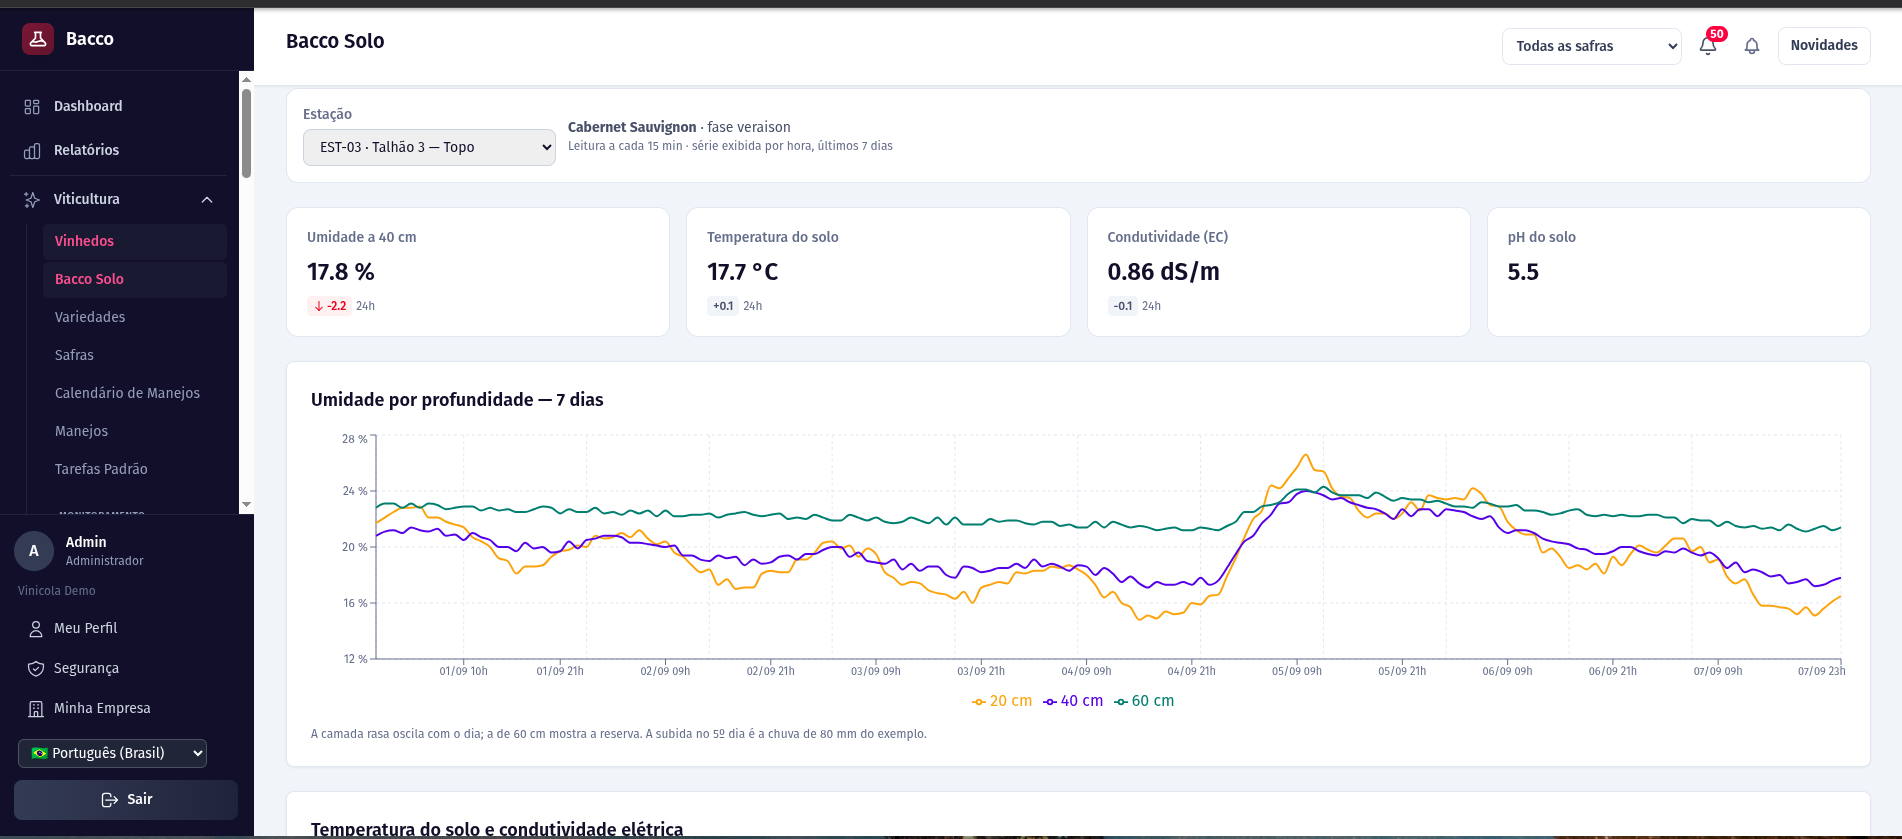Select Bacco Solo submenu item
This screenshot has height=839, width=1902.
click(x=134, y=280)
